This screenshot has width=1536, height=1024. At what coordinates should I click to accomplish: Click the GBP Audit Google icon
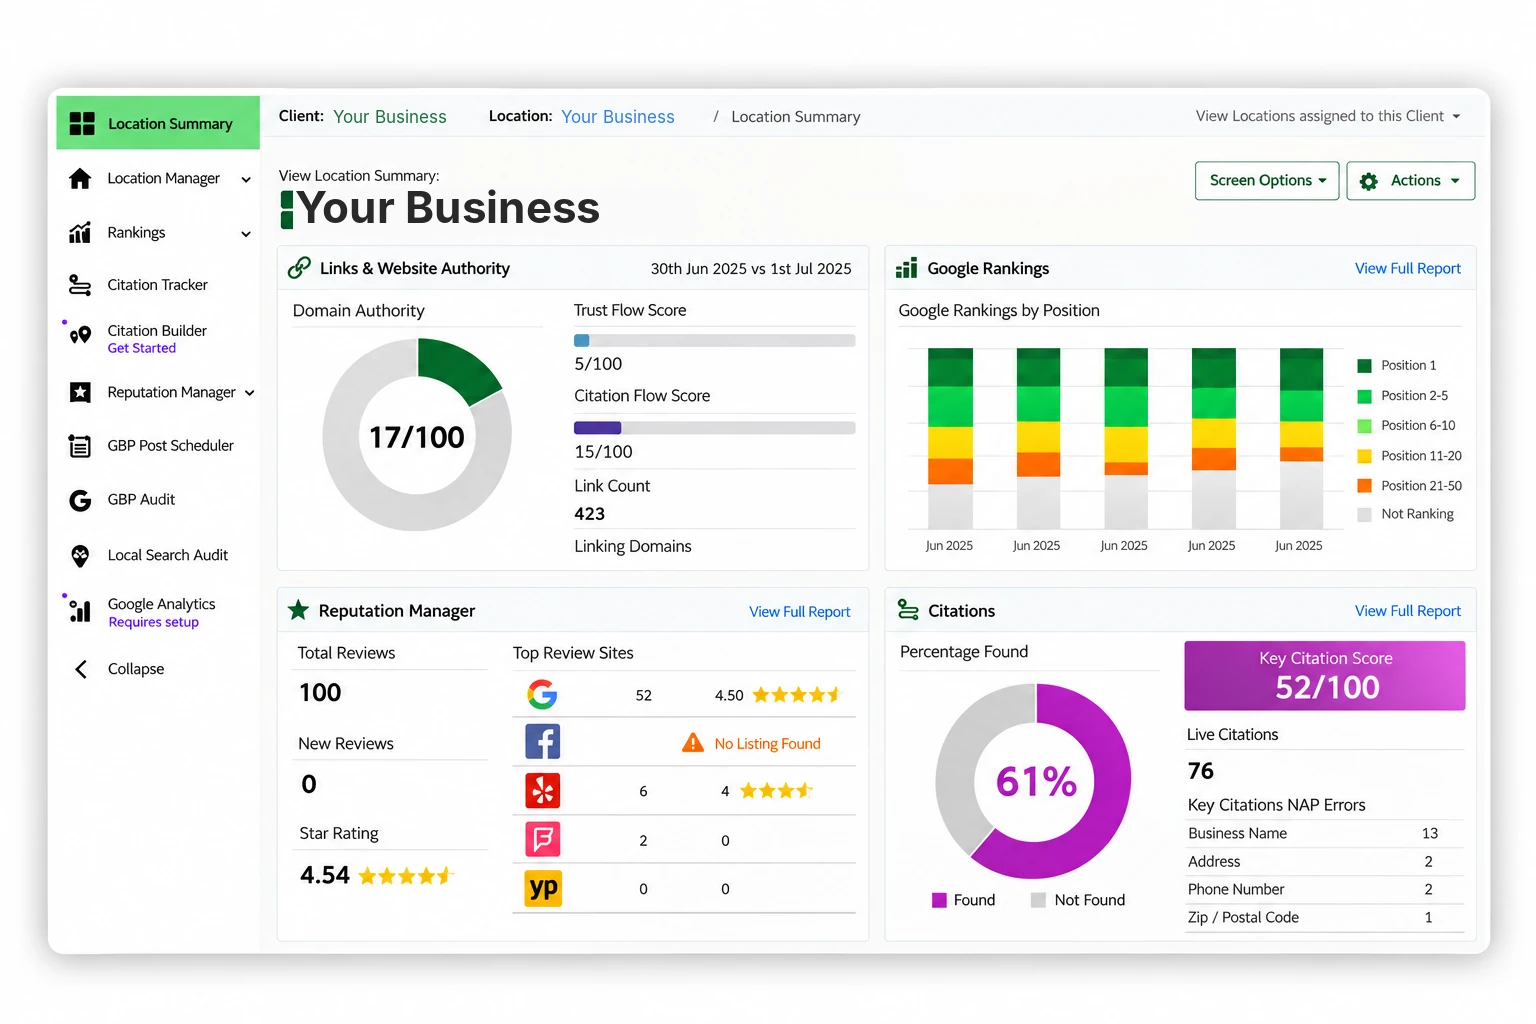tap(80, 500)
